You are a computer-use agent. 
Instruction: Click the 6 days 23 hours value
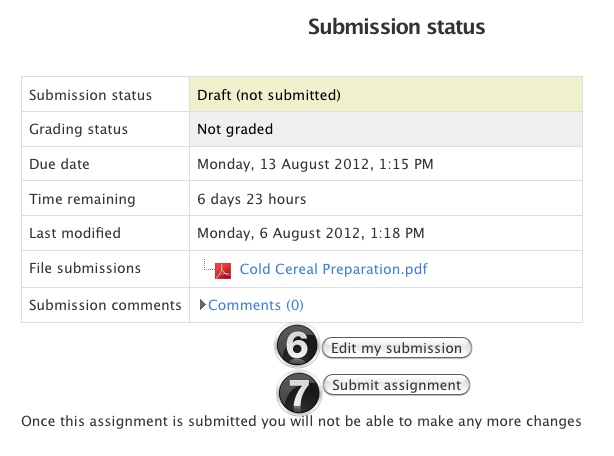click(x=251, y=199)
